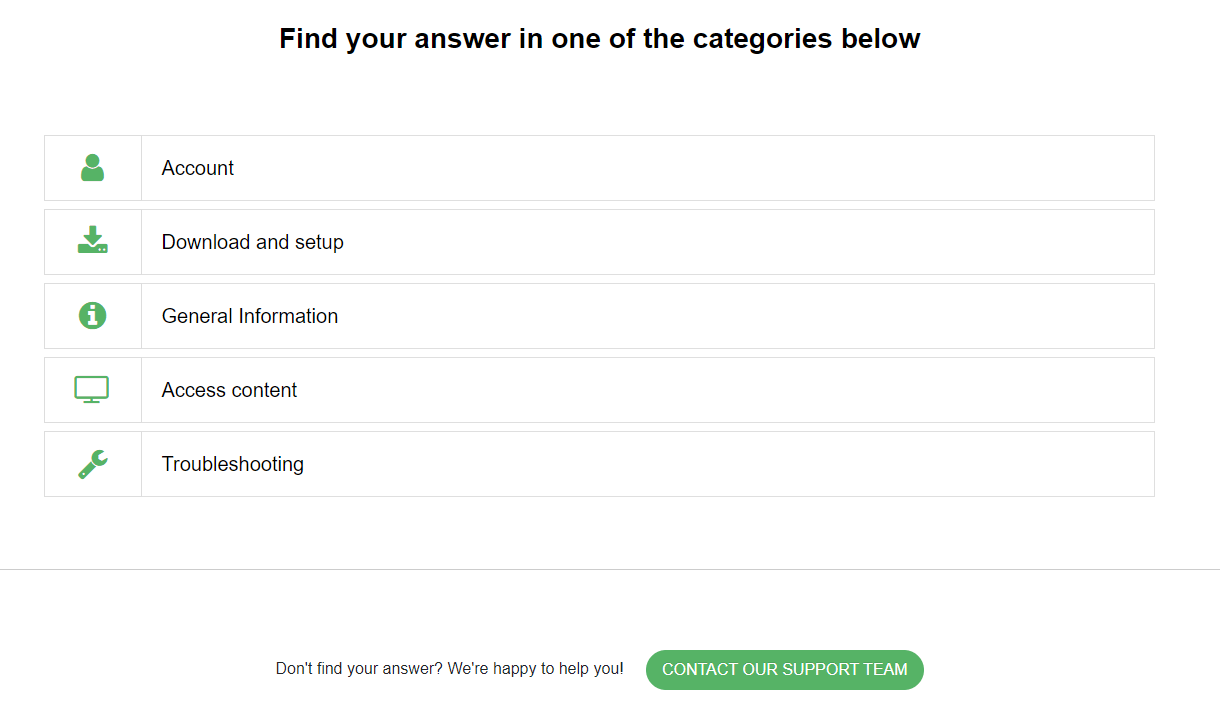Expand the Troubleshooting category

tap(599, 464)
